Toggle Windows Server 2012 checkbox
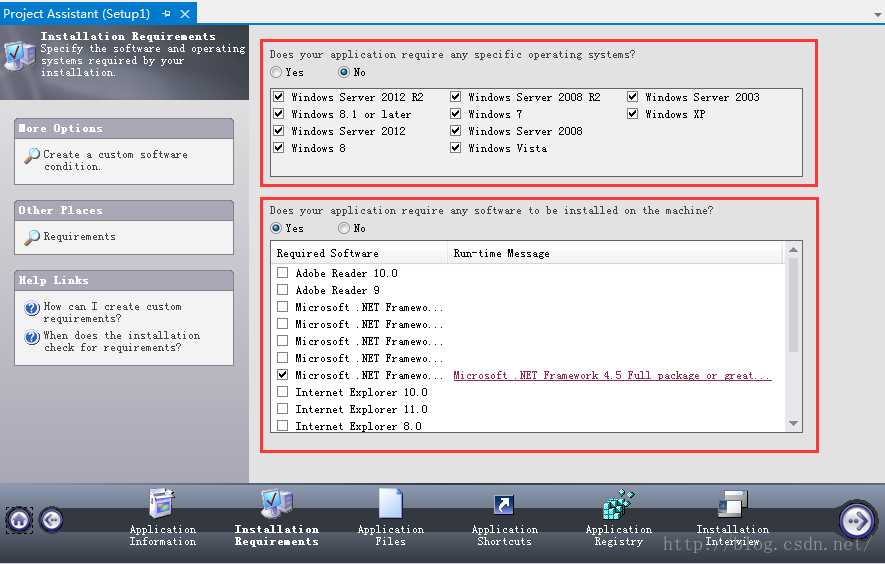Screen dimensions: 885x564 pyautogui.click(x=278, y=130)
